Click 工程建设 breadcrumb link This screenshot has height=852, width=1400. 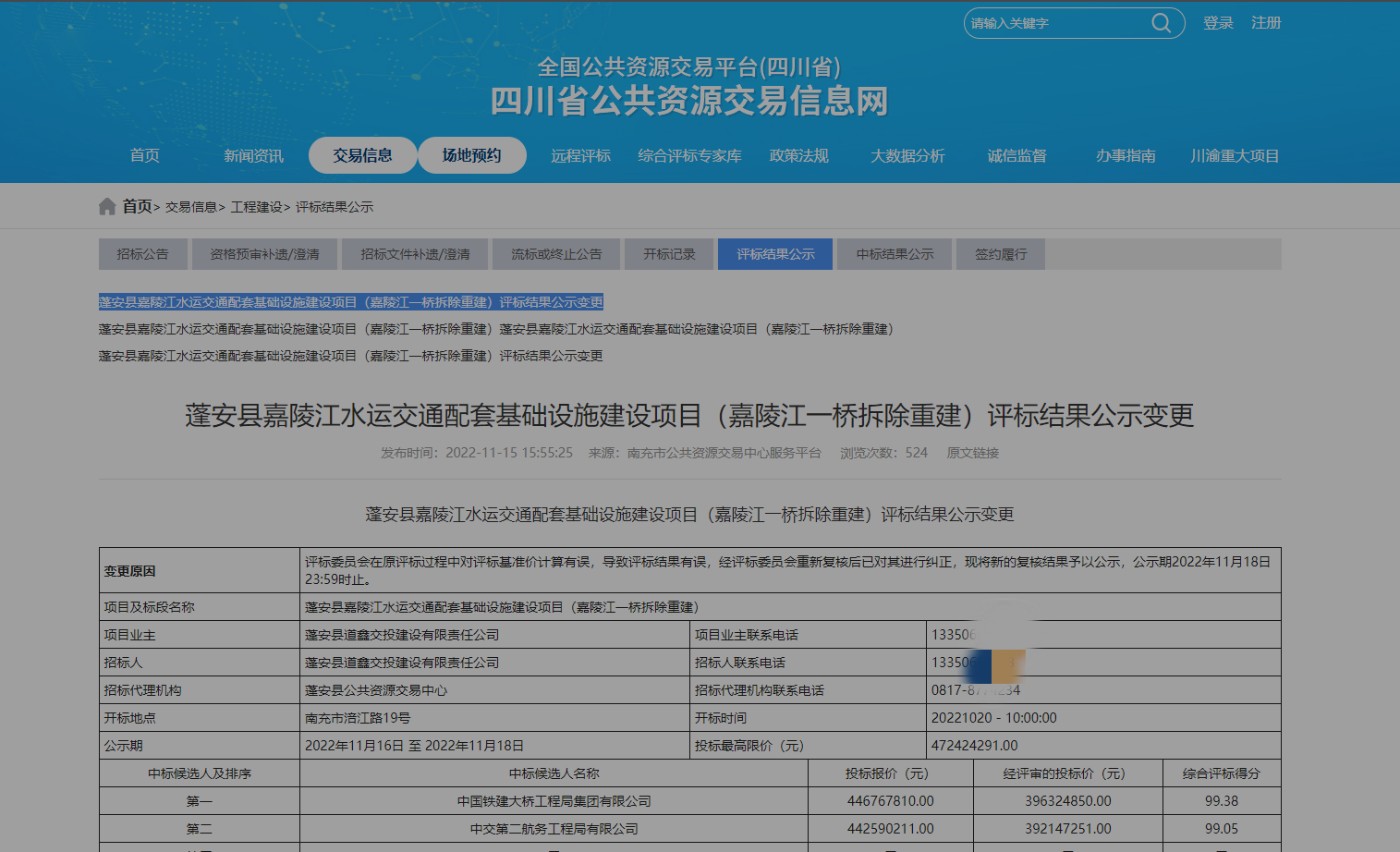256,207
